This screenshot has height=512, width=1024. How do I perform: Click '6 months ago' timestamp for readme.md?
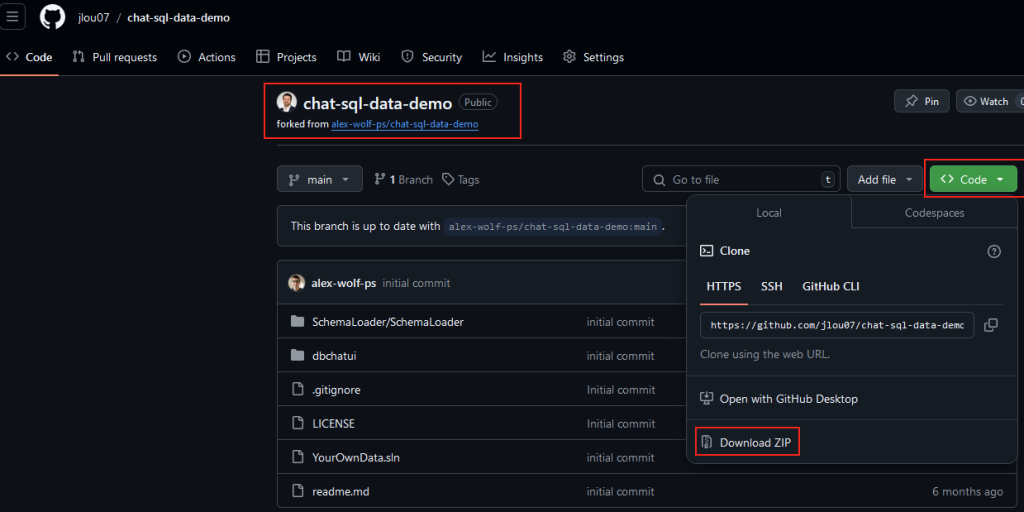pos(967,492)
